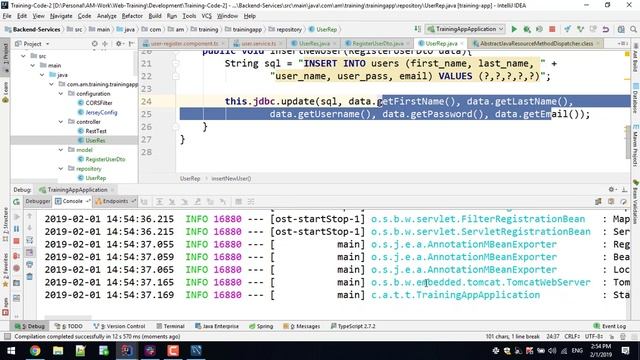Open the TrainingAppApplication run configuration dropdown

pos(465,29)
